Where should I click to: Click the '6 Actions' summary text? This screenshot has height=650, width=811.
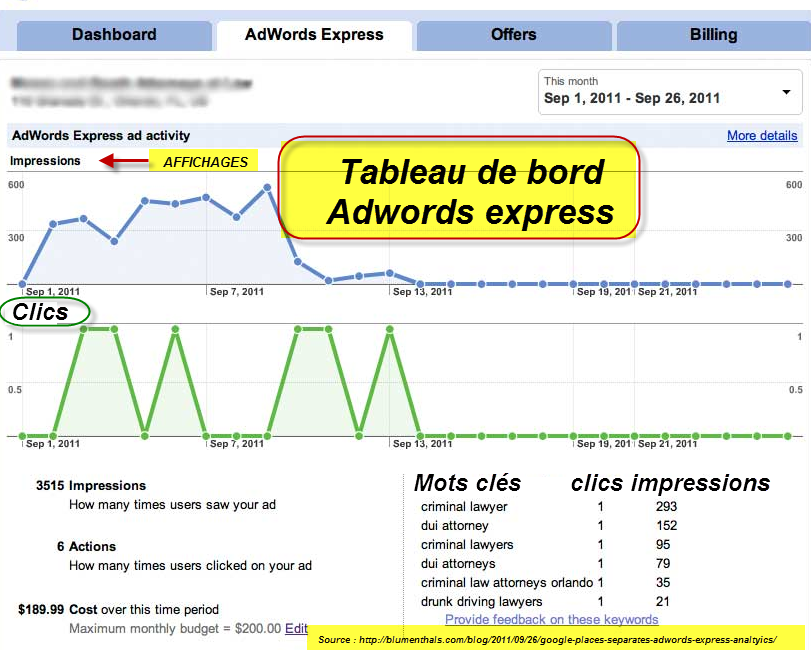[x=86, y=547]
